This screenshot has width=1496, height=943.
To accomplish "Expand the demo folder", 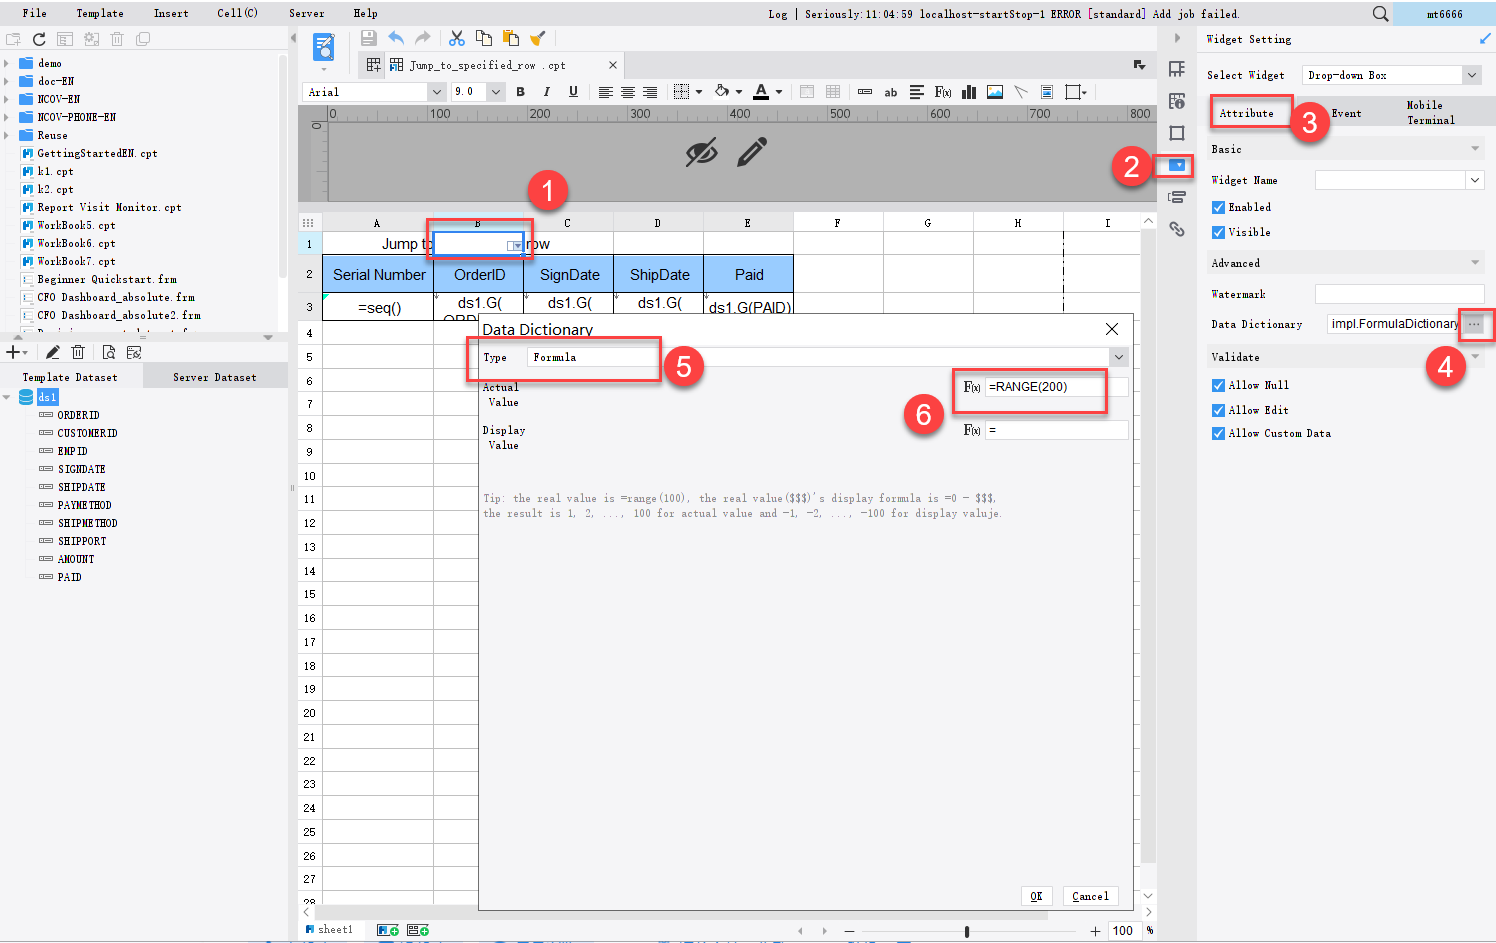I will pos(7,63).
